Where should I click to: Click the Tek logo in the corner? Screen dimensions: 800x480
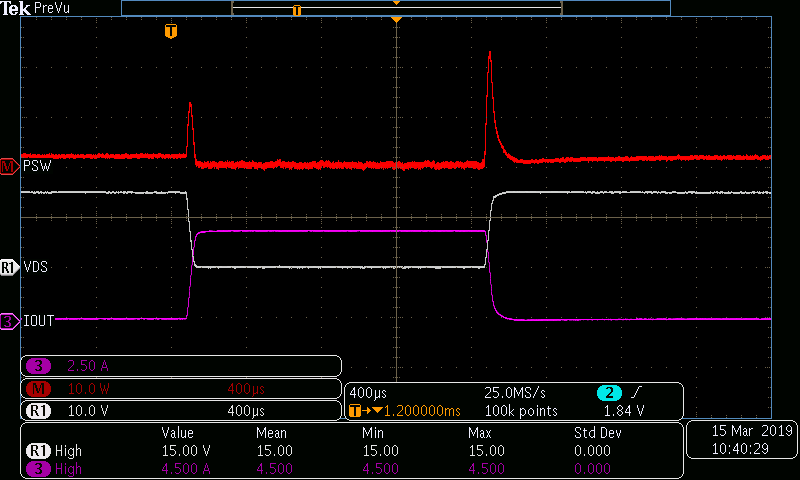click(16, 8)
